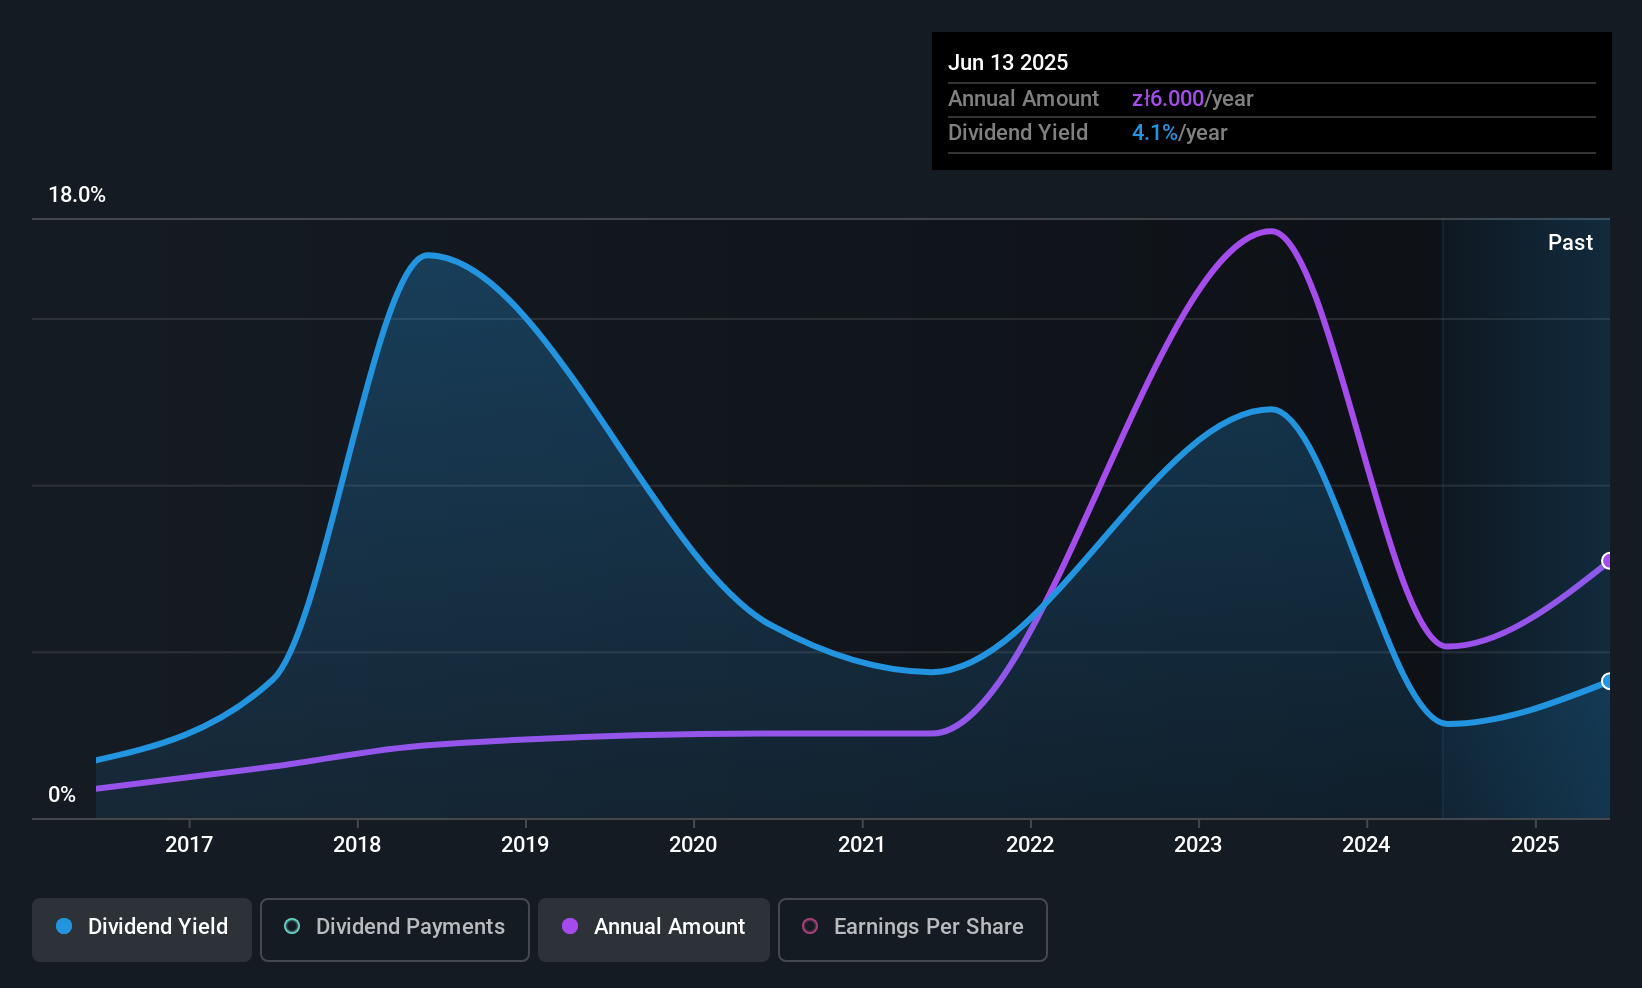
Task: Click the Past region label
Action: (x=1570, y=243)
